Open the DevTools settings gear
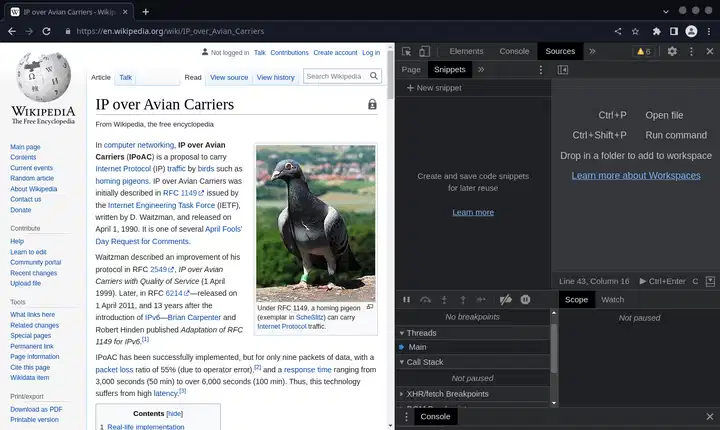This screenshot has width=720, height=430. (x=672, y=51)
